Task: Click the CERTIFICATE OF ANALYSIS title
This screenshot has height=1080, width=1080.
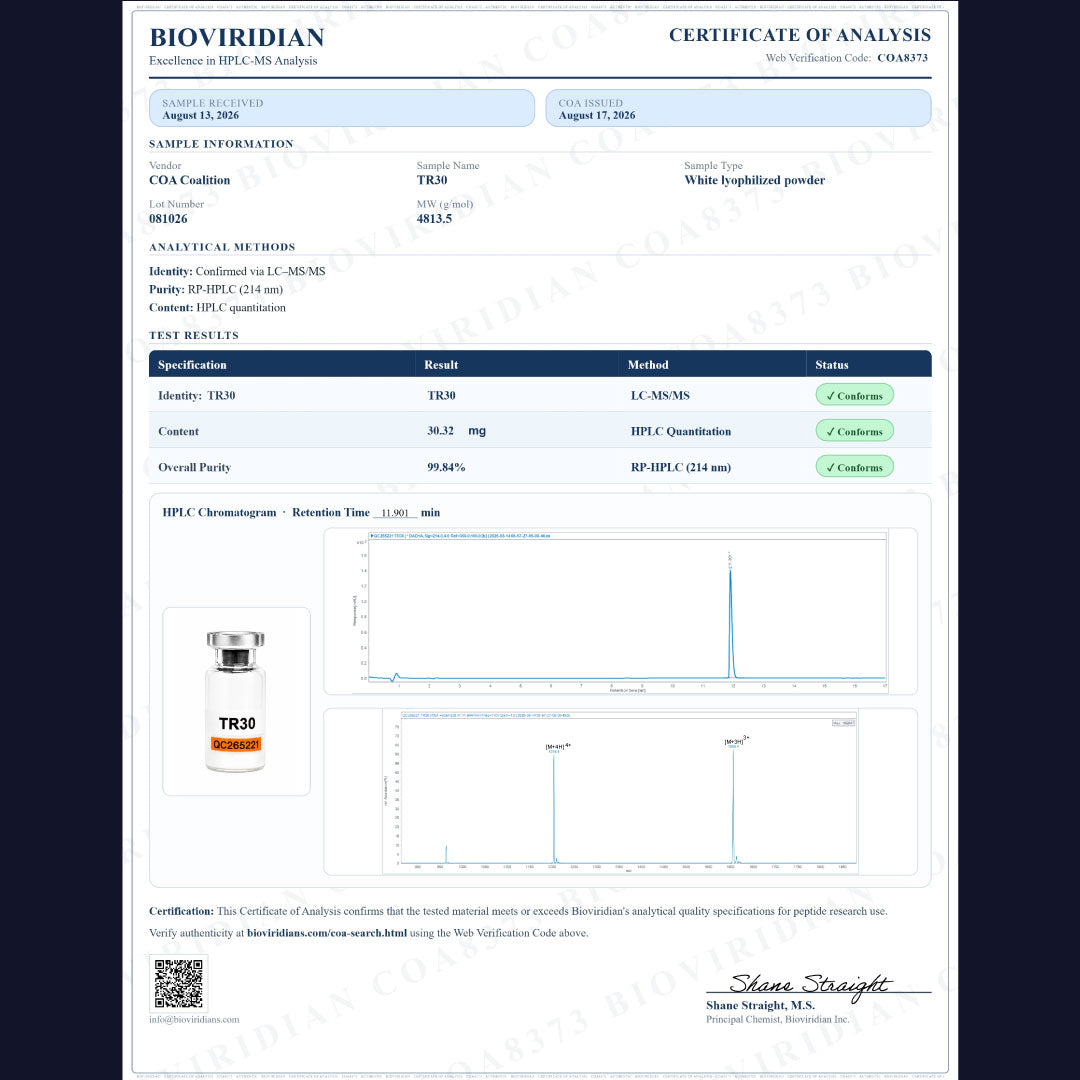Action: (800, 35)
